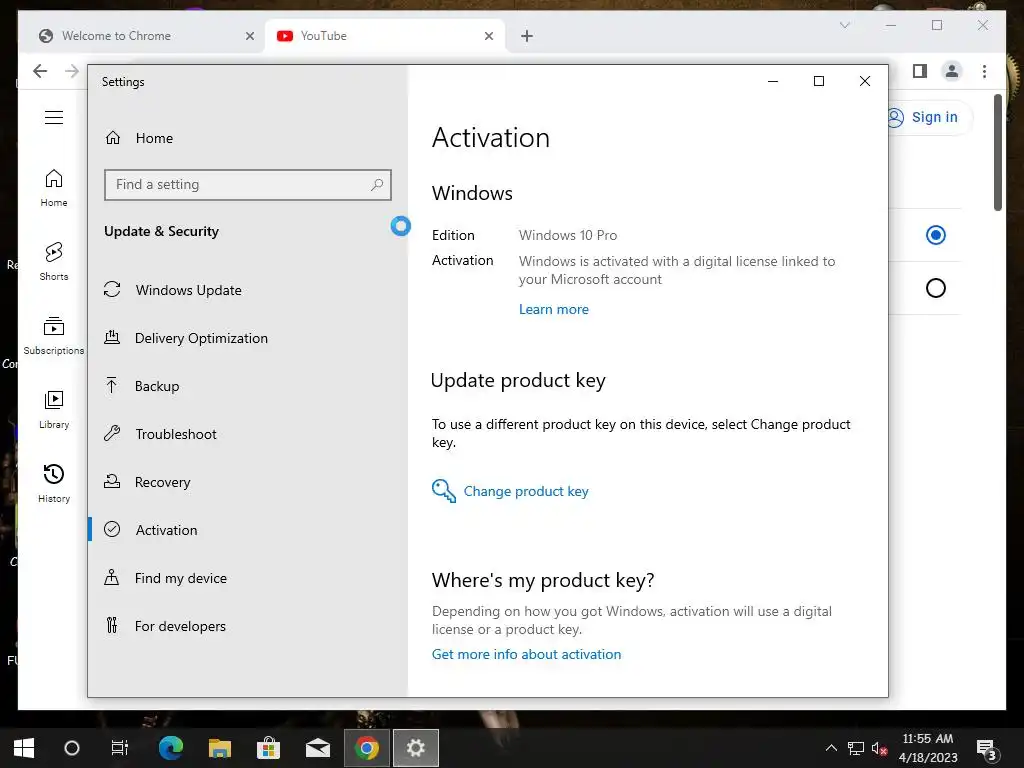The image size is (1024, 768).
Task: Open the clock showing 11:55 AM
Action: [928, 748]
